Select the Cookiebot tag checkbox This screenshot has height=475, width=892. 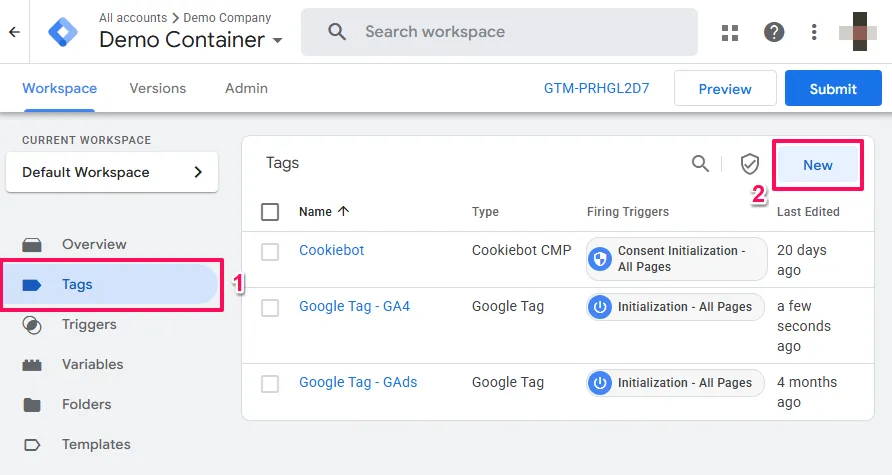point(270,251)
